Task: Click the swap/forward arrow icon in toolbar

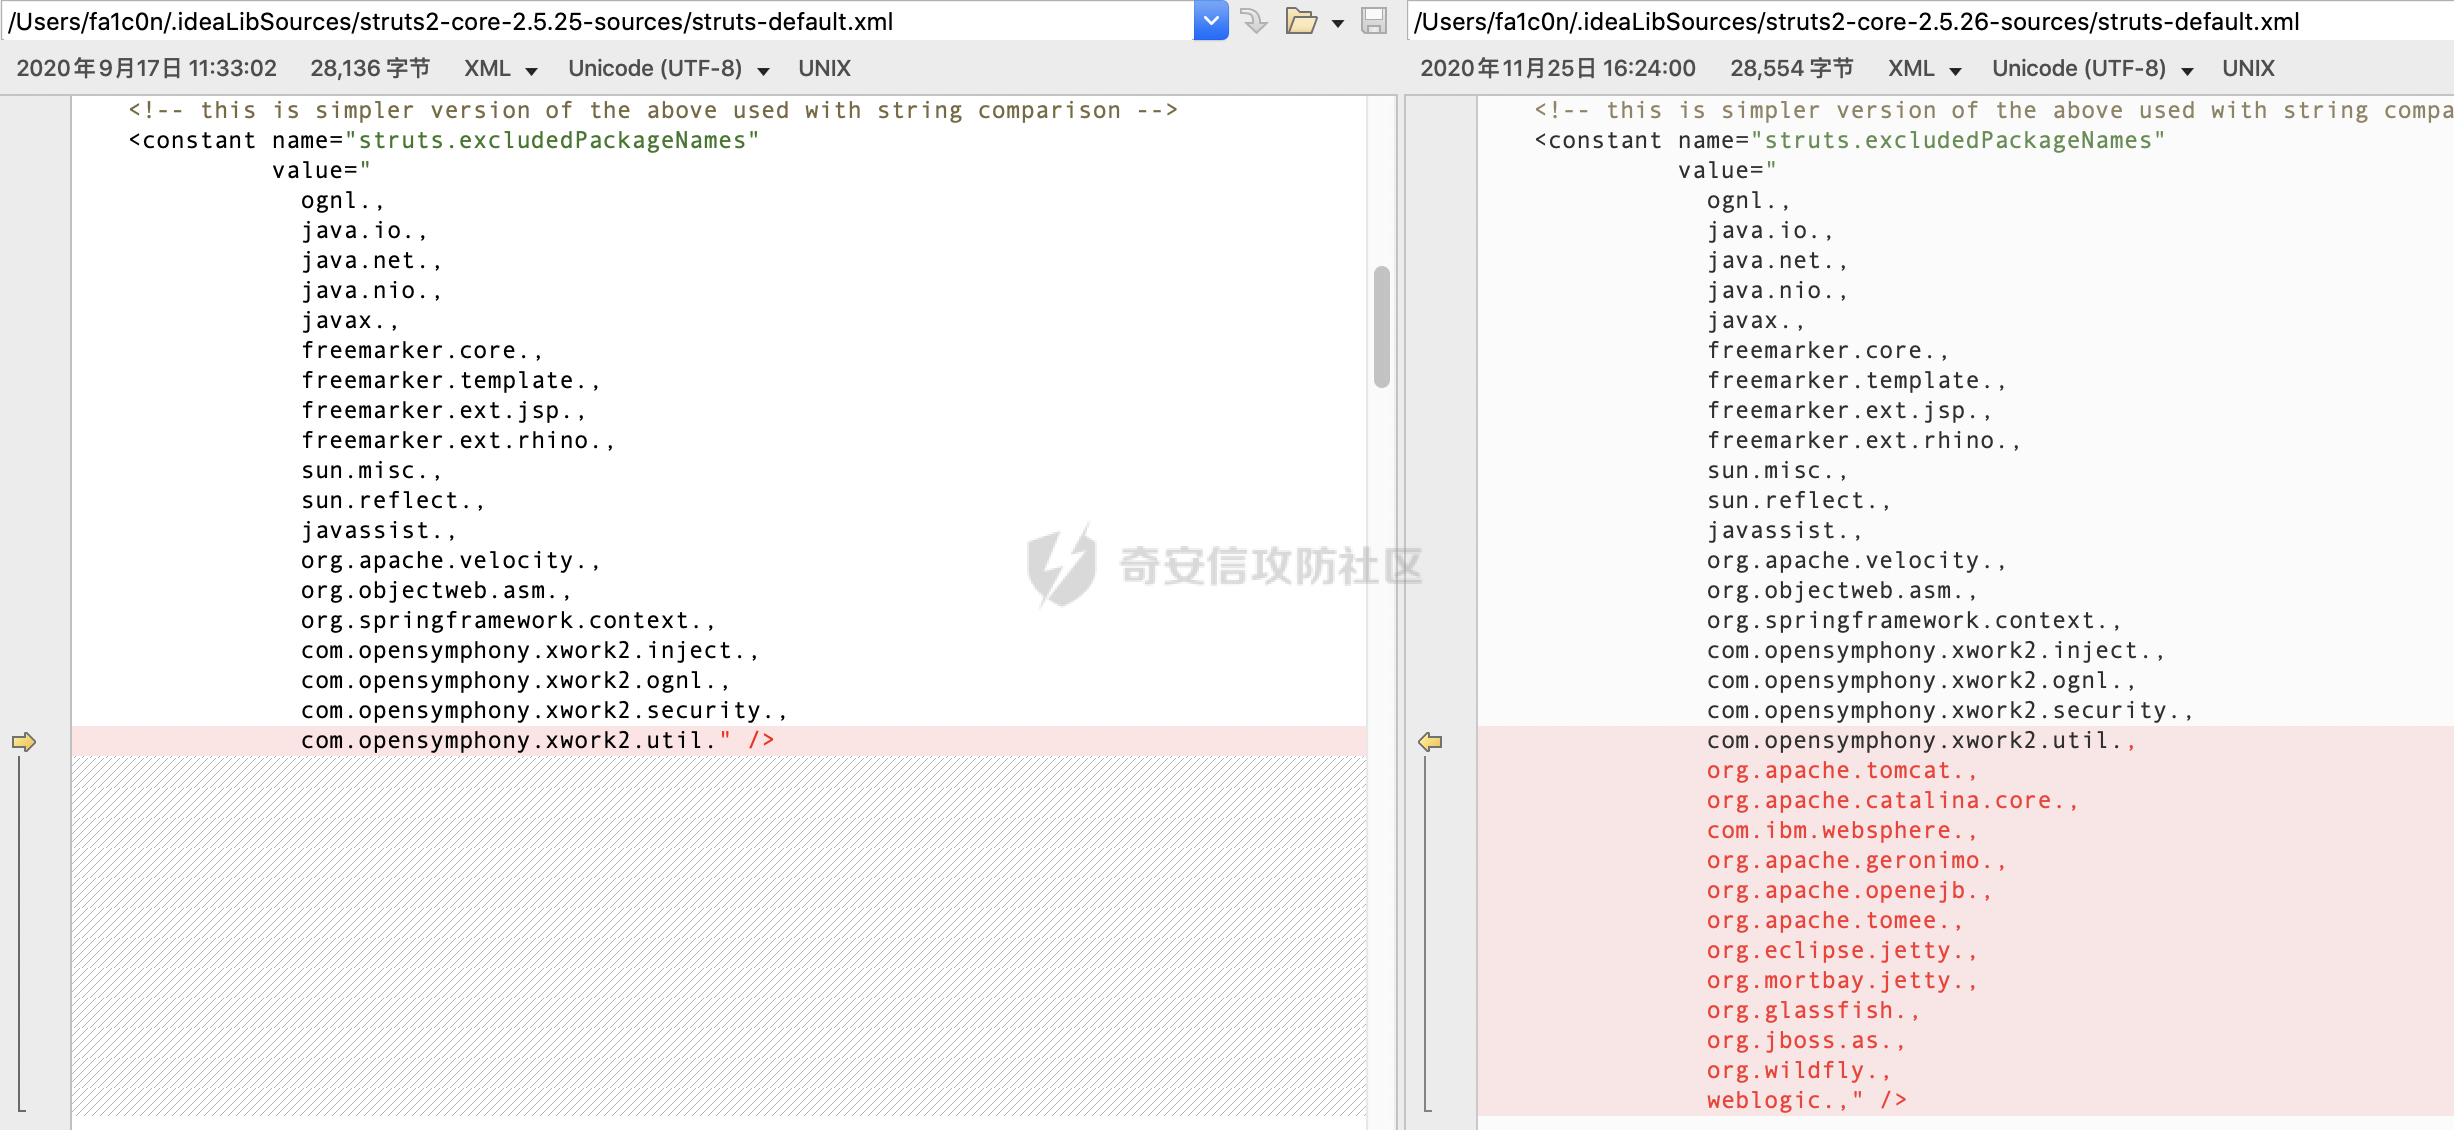Action: (x=1254, y=21)
